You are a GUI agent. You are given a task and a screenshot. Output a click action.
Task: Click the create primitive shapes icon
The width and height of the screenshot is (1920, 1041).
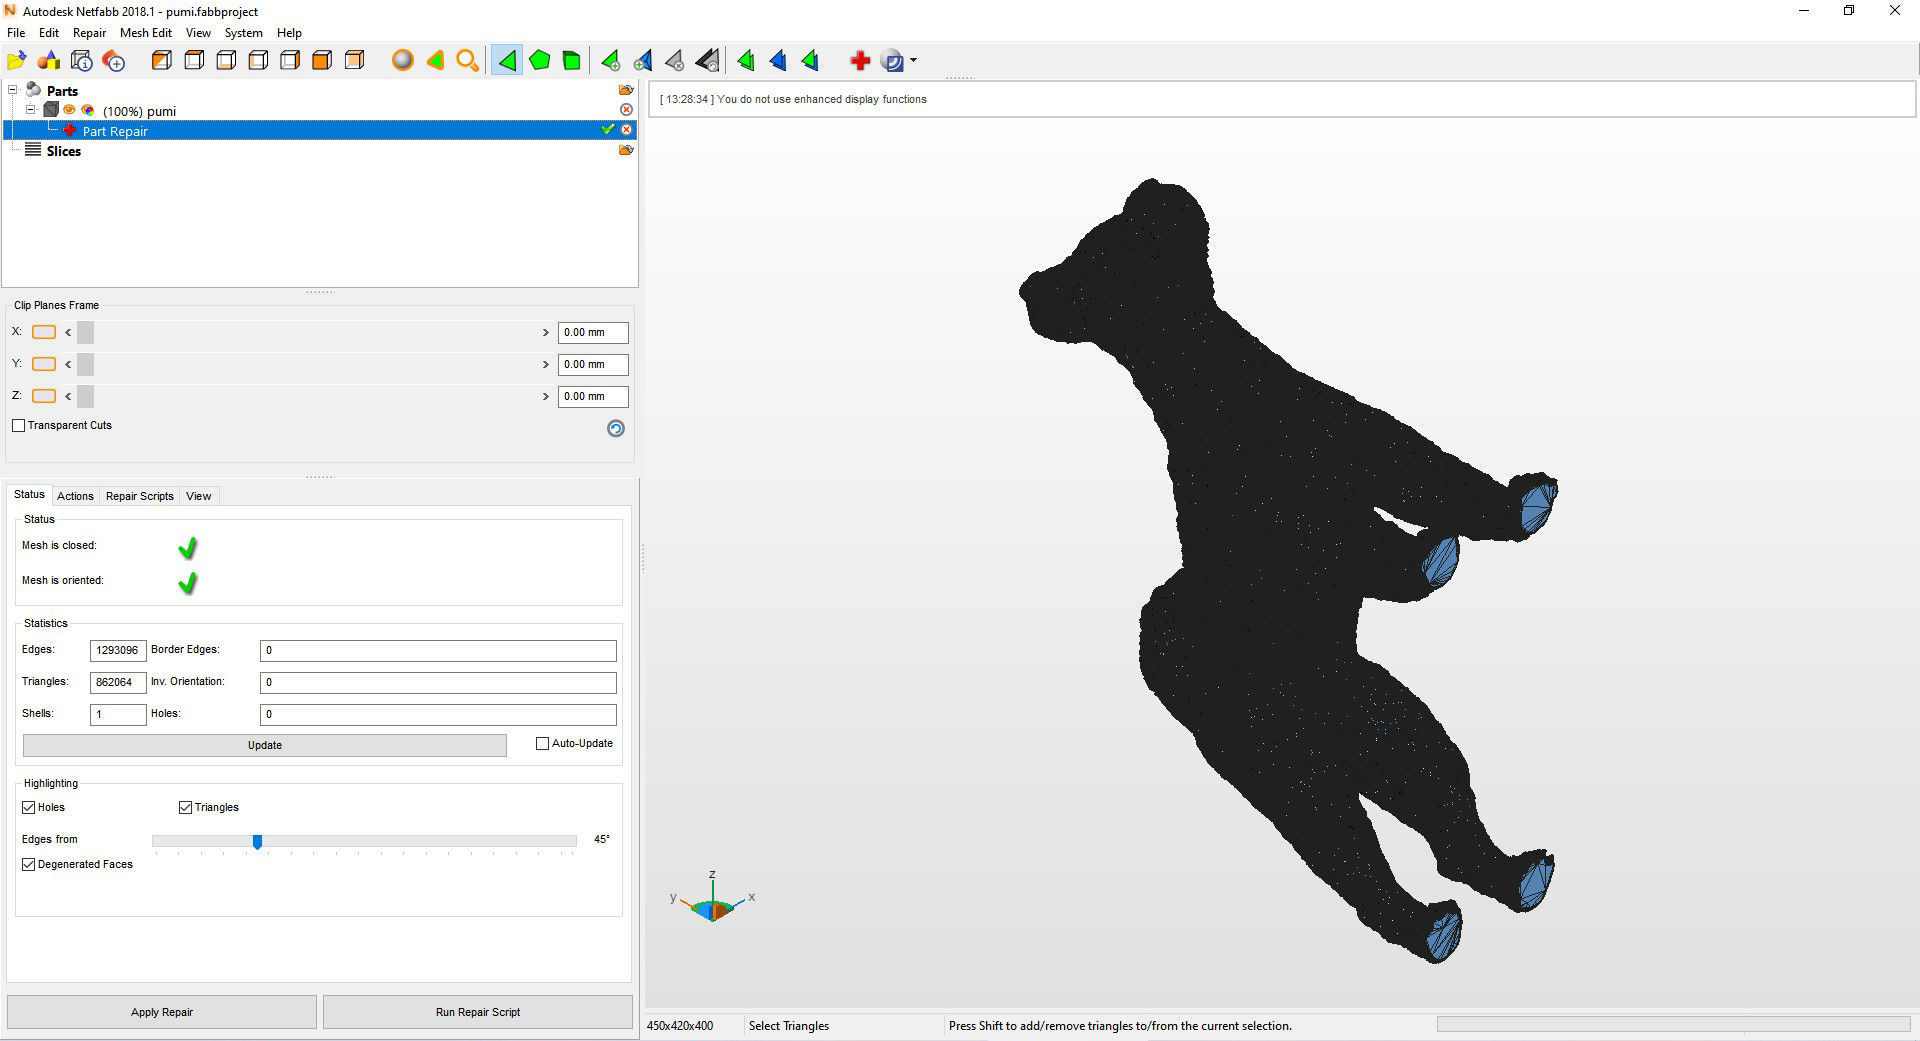coord(49,61)
